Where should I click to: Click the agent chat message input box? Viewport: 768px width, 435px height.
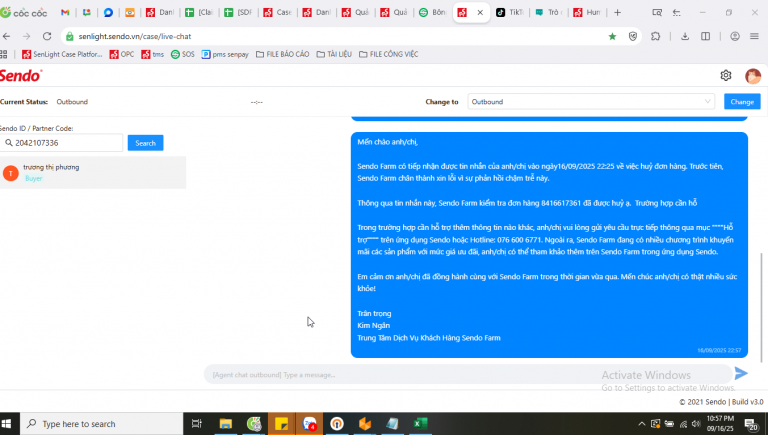(x=468, y=375)
